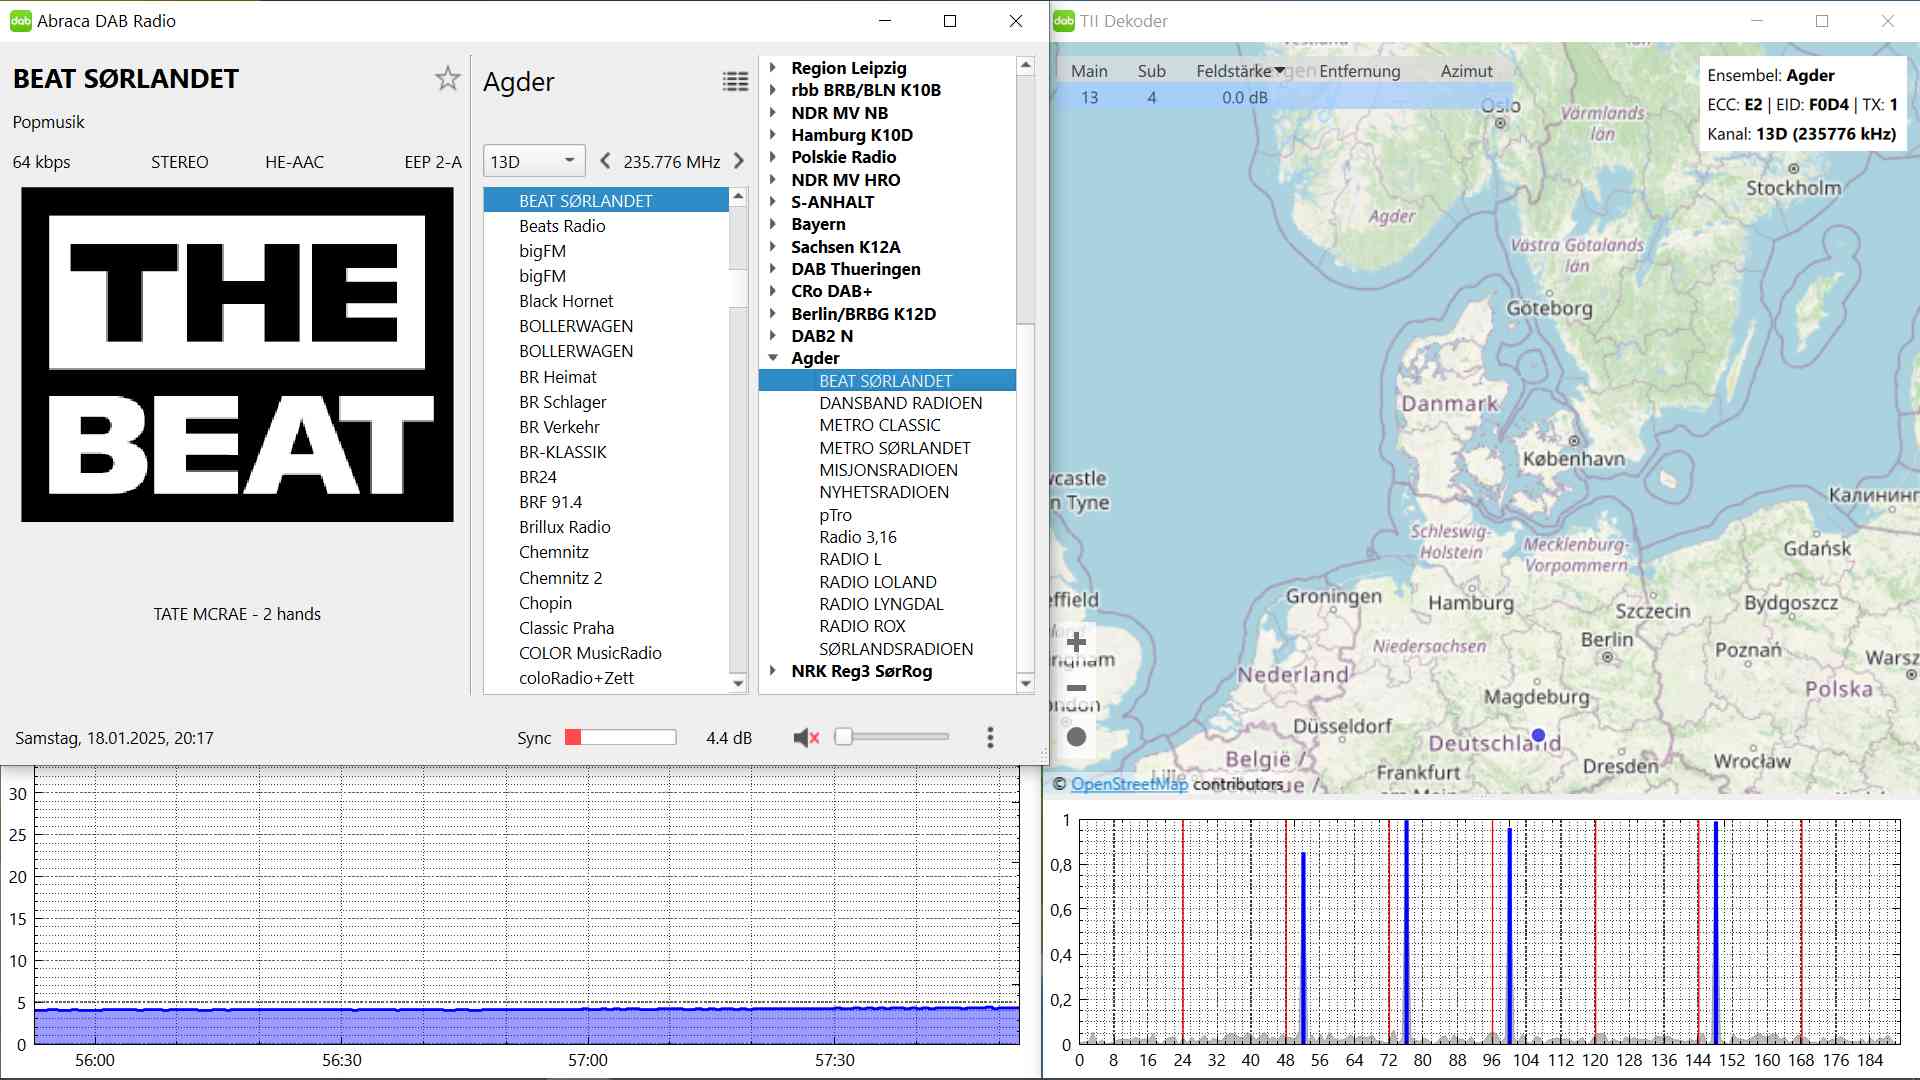Mark BEAT SØRLANDET as favorite with star
The width and height of the screenshot is (1920, 1080).
(x=447, y=79)
